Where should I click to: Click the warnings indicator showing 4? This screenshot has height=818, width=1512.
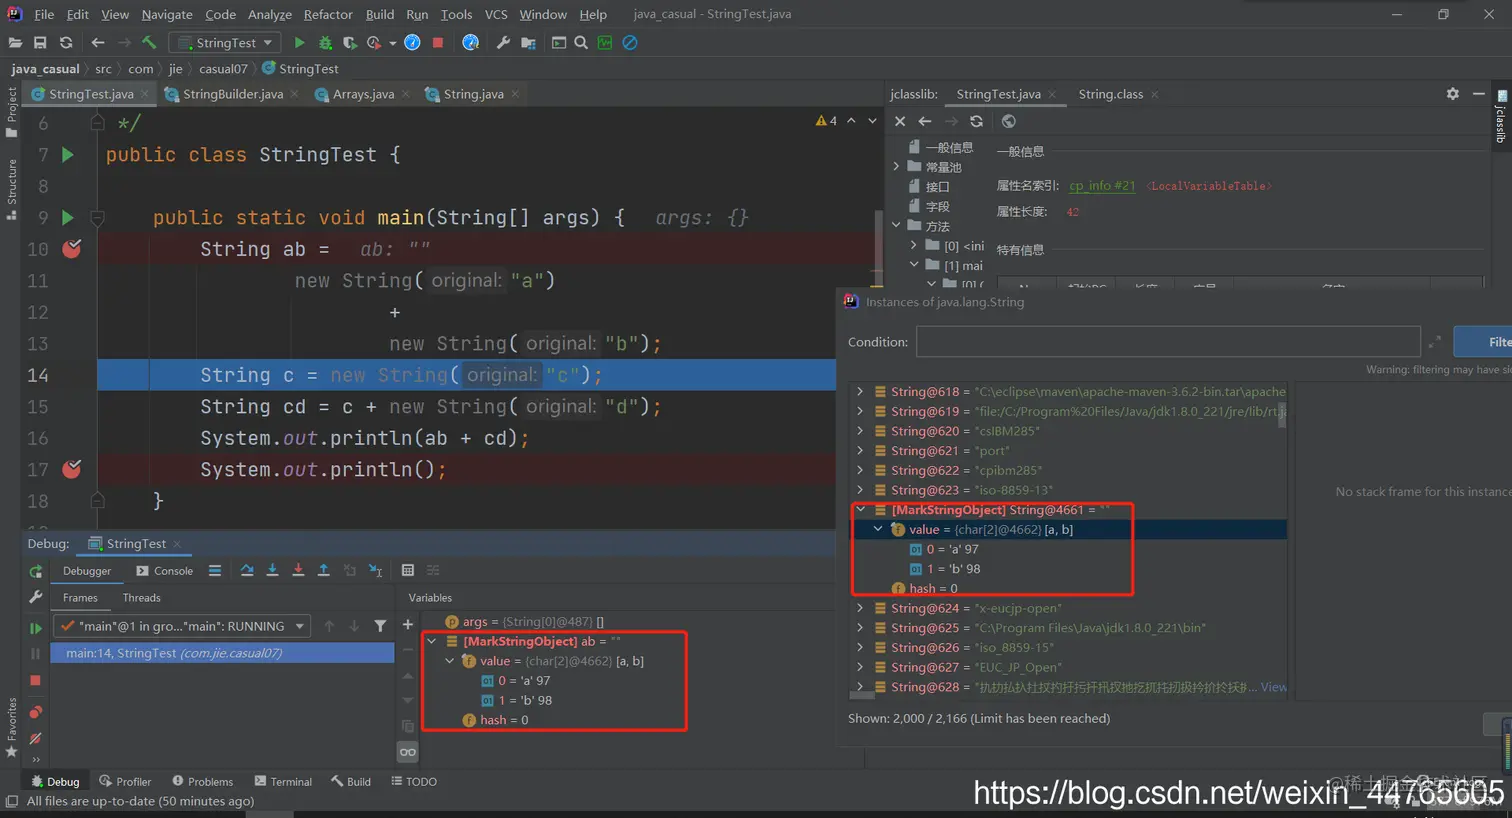point(827,121)
